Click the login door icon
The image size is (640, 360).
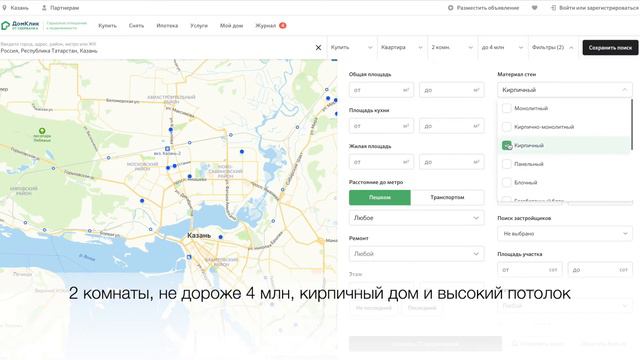click(553, 8)
